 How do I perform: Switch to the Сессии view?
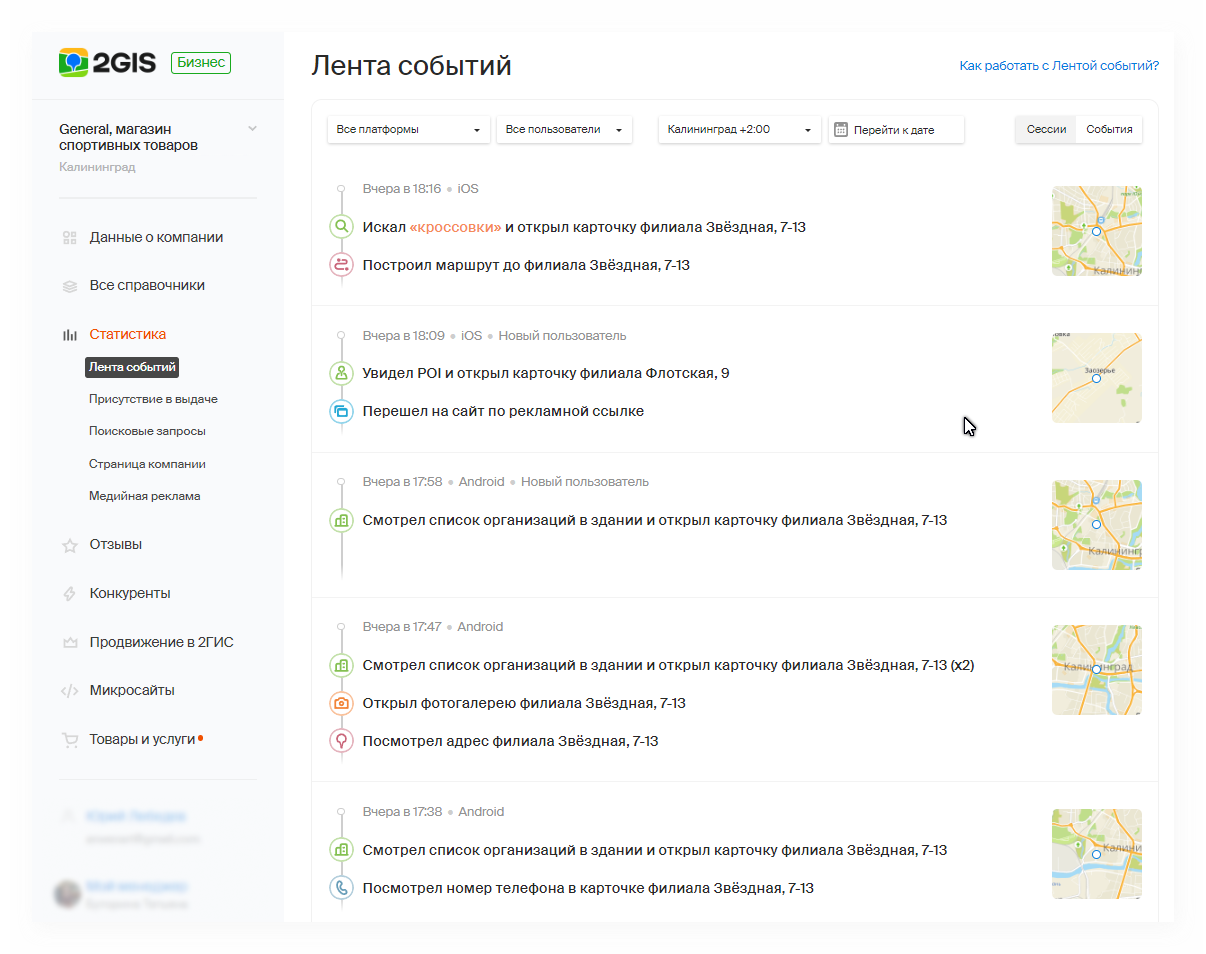[x=1046, y=129]
